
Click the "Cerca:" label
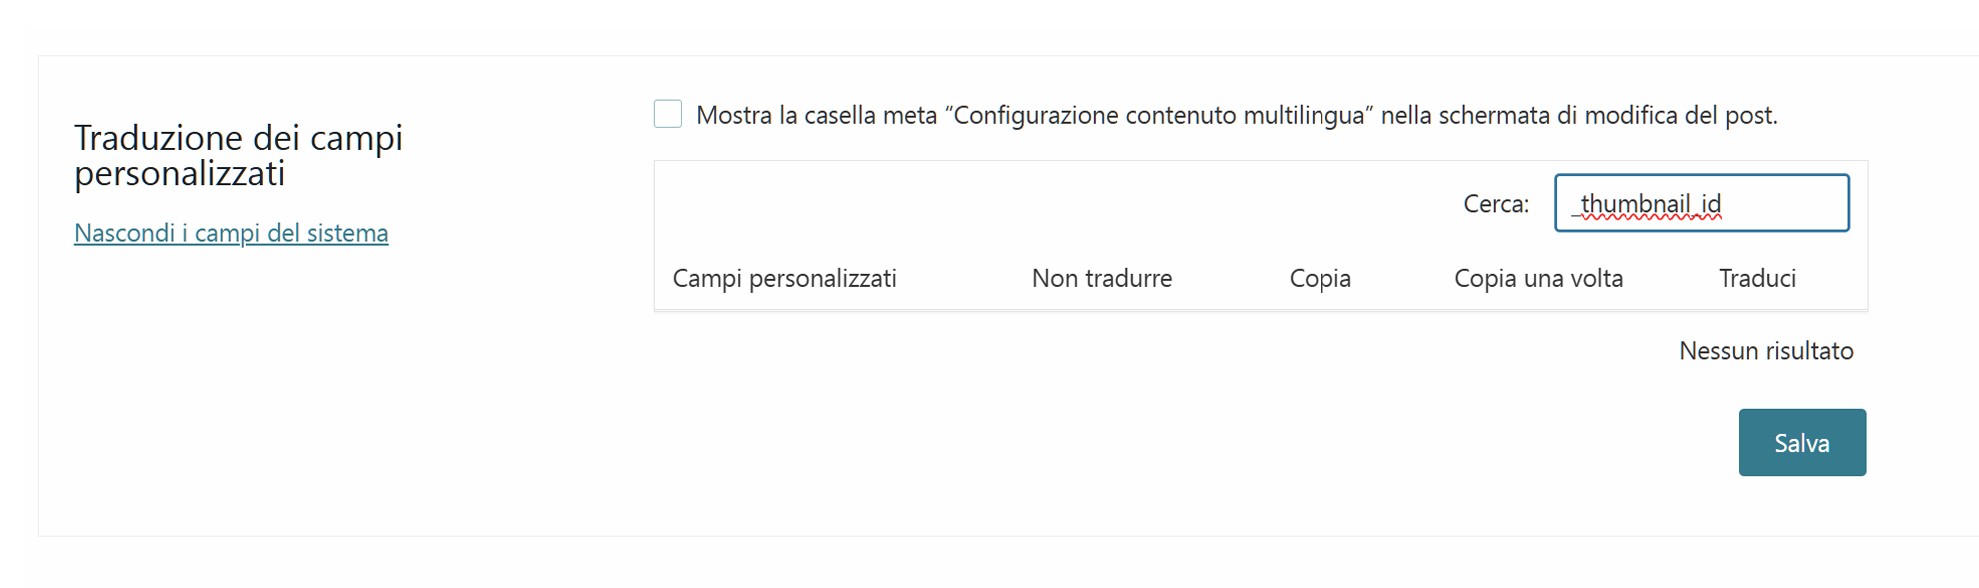[x=1495, y=204]
